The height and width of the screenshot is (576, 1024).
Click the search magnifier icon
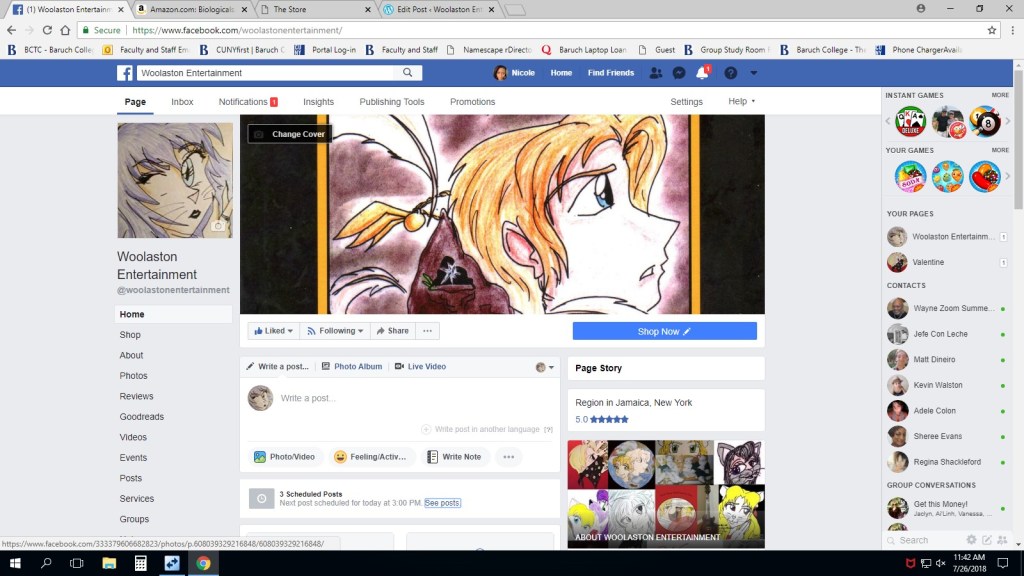408,72
